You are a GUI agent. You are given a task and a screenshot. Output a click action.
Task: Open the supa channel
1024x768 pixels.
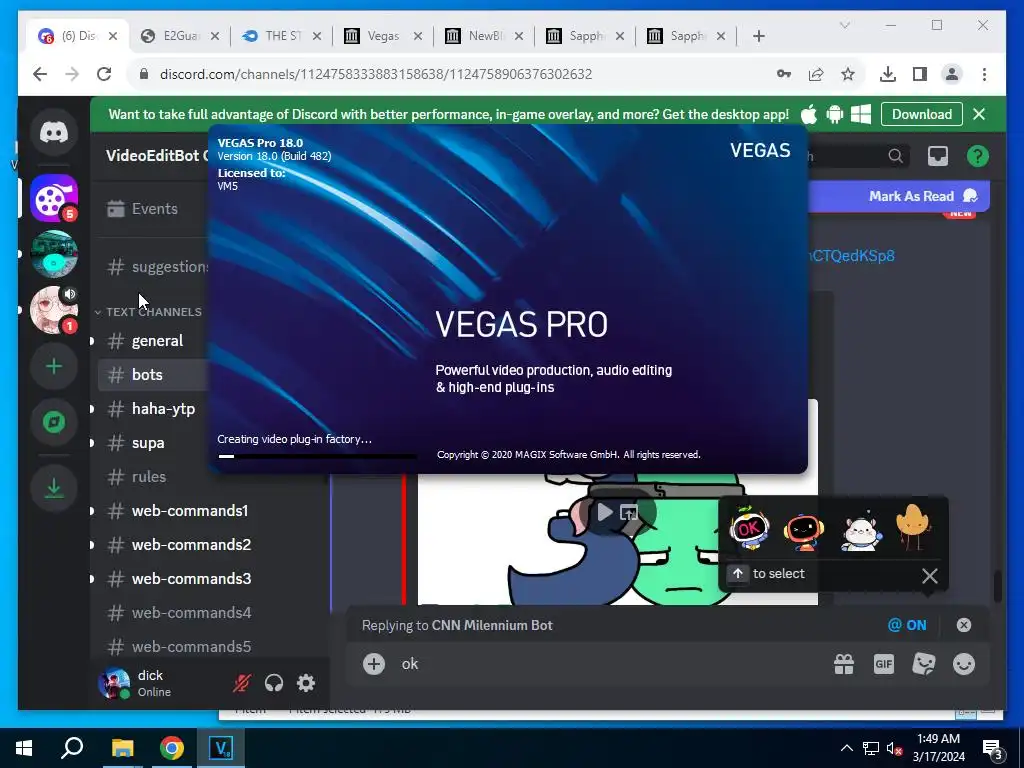(153, 443)
